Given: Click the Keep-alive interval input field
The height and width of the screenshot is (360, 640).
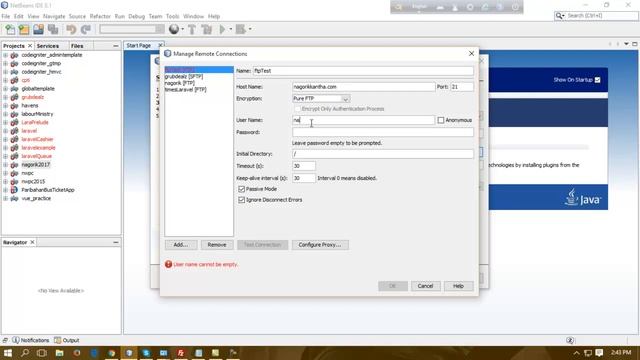Looking at the screenshot, I should click(x=304, y=178).
